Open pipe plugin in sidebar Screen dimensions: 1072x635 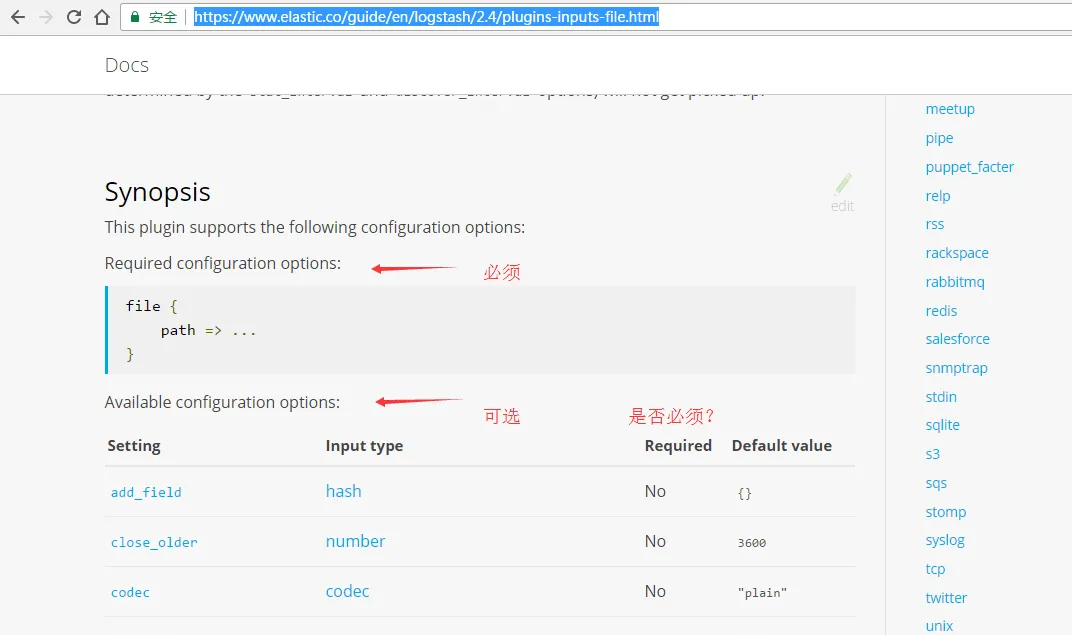(x=939, y=138)
